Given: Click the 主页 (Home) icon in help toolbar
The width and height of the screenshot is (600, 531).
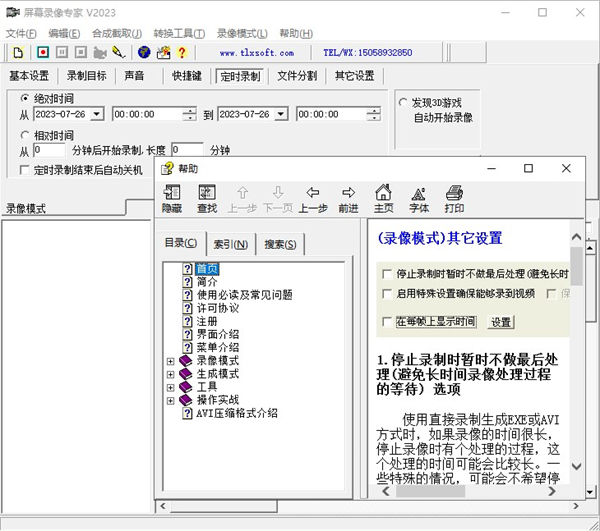Looking at the screenshot, I should 383,199.
